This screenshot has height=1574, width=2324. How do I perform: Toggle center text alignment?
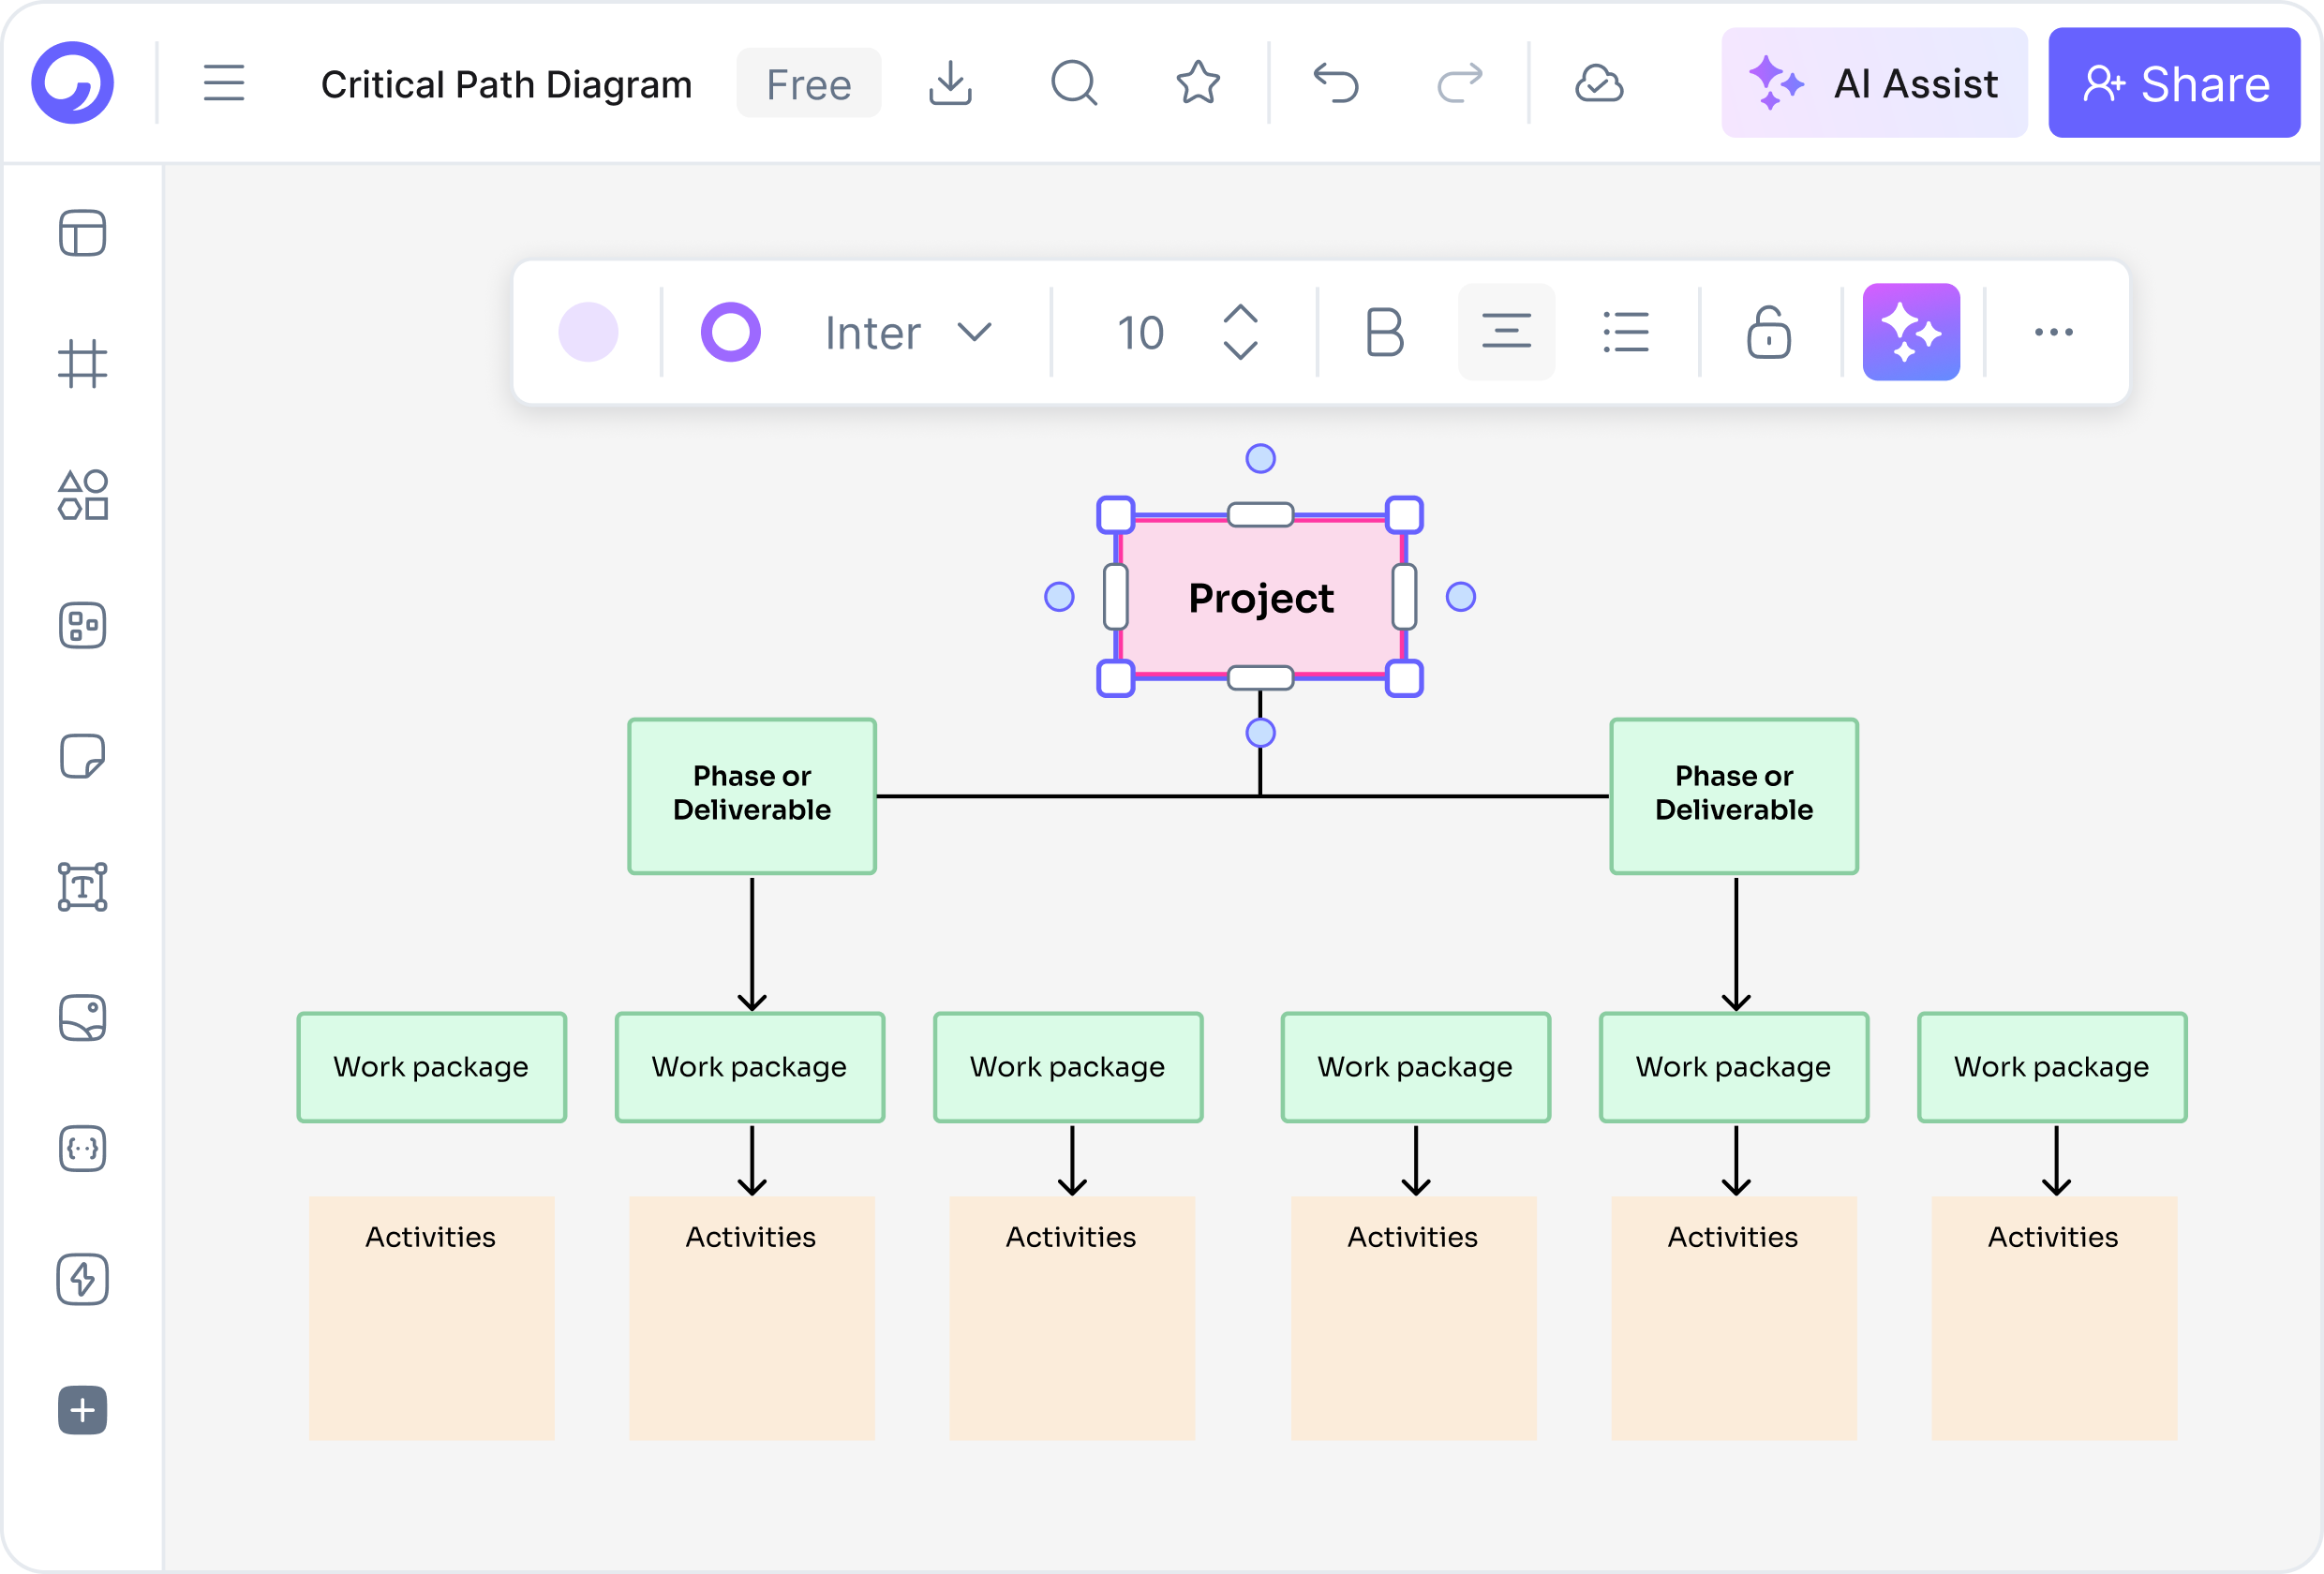pos(1506,332)
